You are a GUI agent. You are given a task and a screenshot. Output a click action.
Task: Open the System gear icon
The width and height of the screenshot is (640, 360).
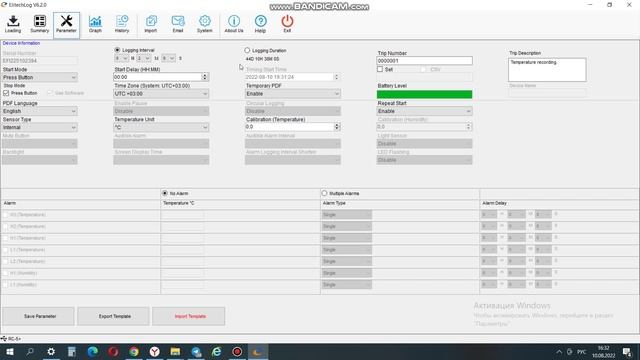tap(204, 24)
